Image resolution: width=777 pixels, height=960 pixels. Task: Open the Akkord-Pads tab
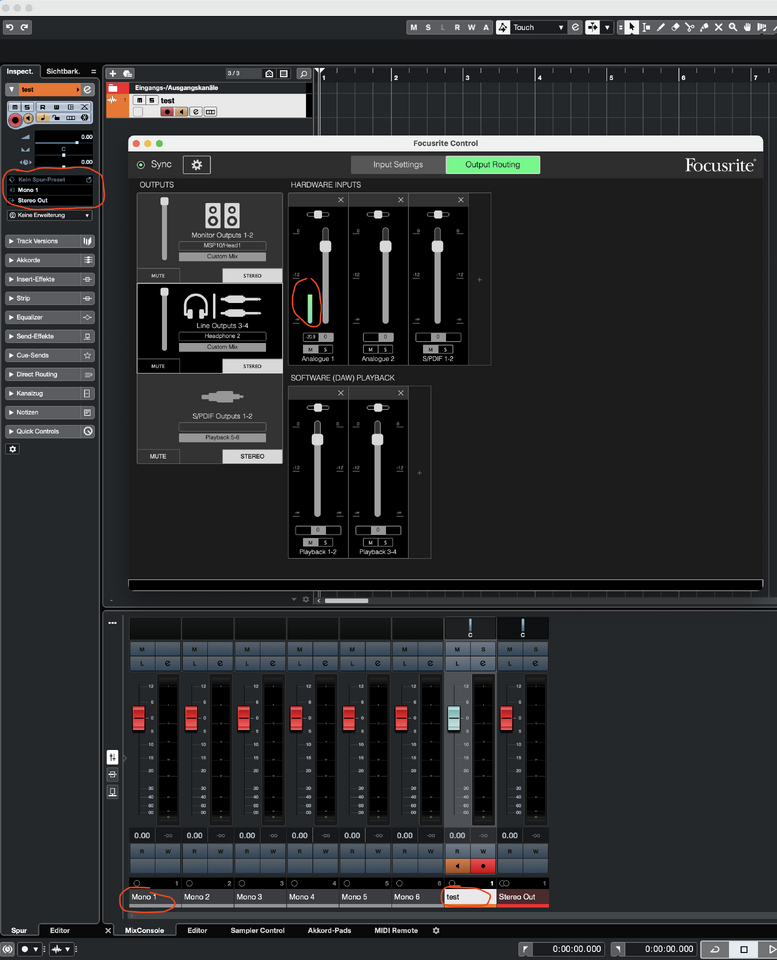click(x=329, y=930)
